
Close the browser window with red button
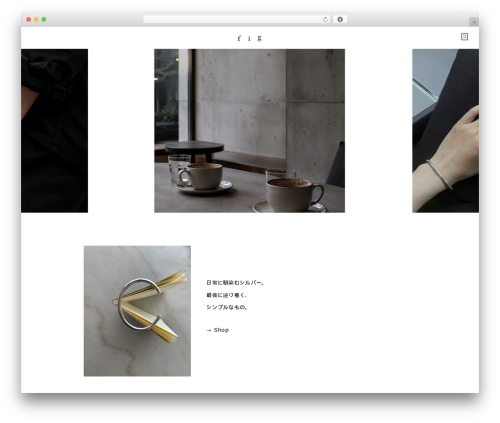coord(29,20)
